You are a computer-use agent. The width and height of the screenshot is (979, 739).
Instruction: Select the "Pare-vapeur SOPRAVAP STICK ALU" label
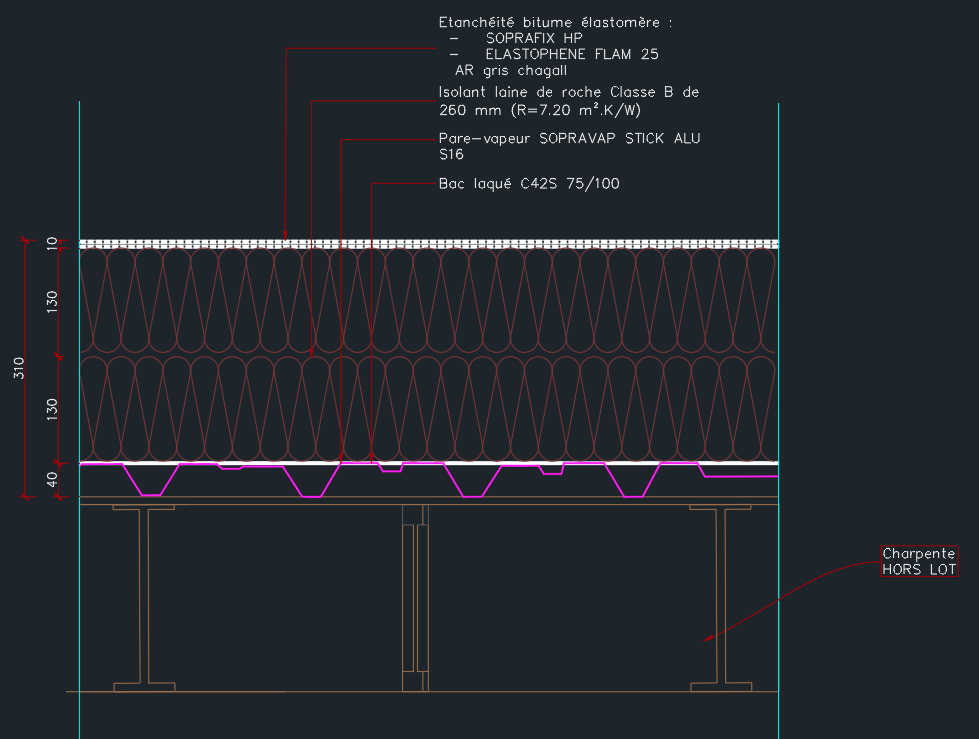(x=569, y=139)
